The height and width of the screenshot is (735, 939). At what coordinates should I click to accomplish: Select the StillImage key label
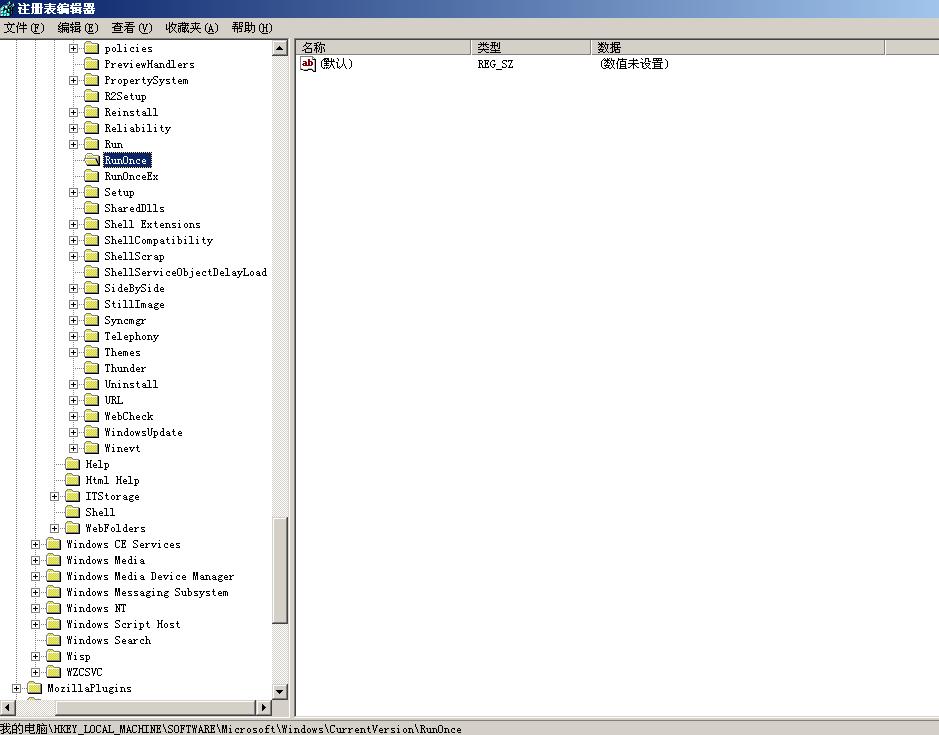coord(134,304)
